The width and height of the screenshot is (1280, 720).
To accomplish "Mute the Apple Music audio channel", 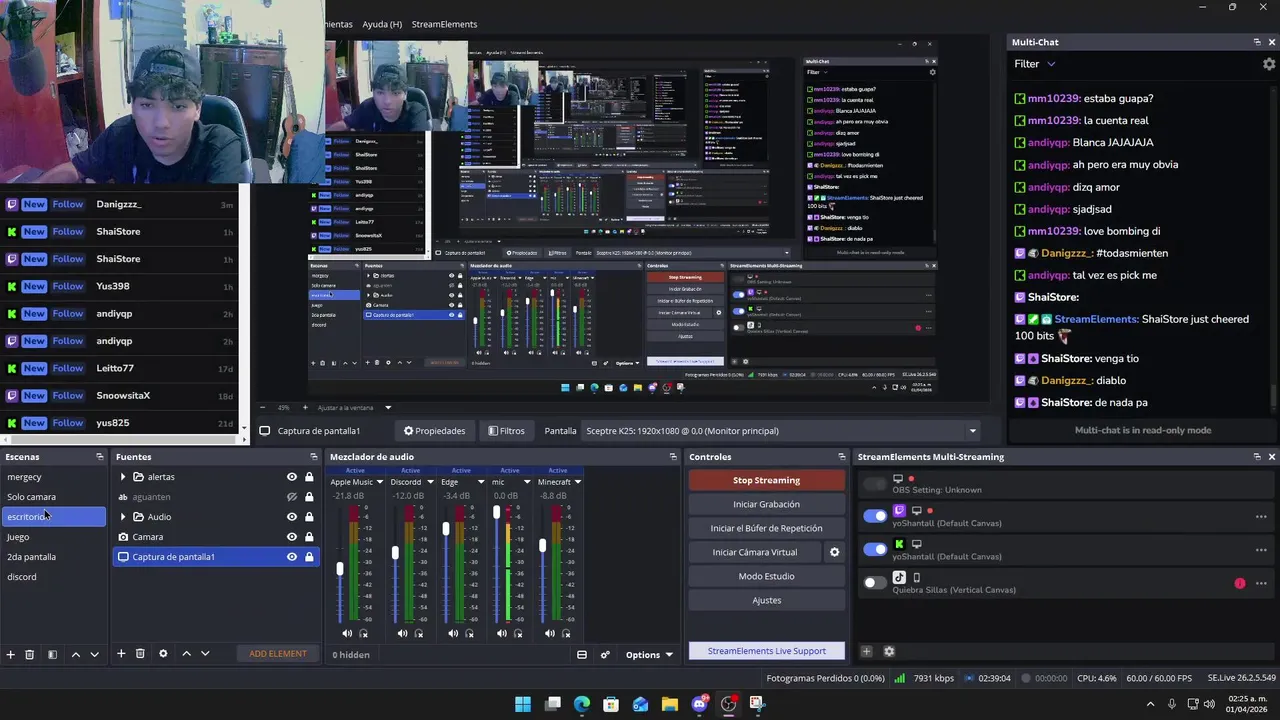I will pyautogui.click(x=347, y=633).
